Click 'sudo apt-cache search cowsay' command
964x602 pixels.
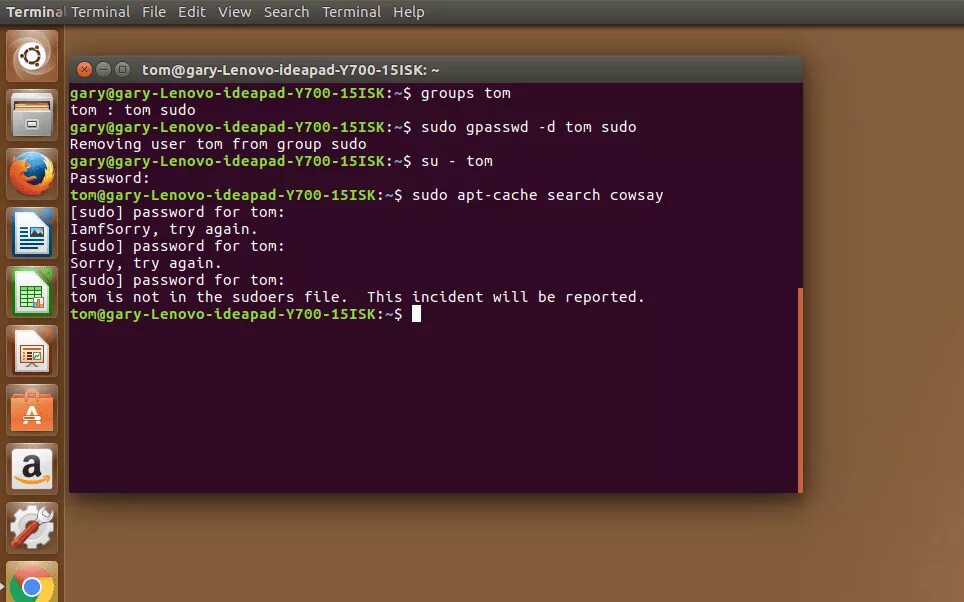click(538, 196)
